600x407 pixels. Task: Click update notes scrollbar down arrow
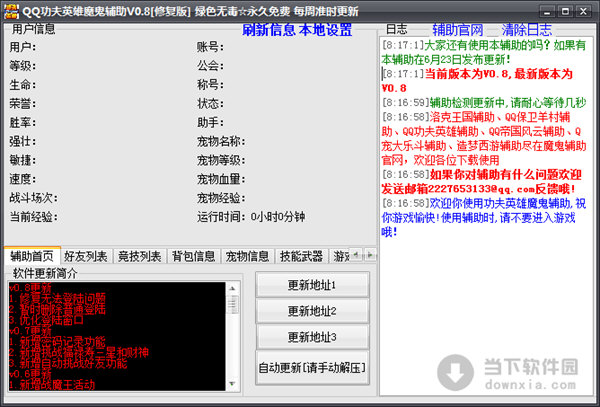[x=232, y=384]
